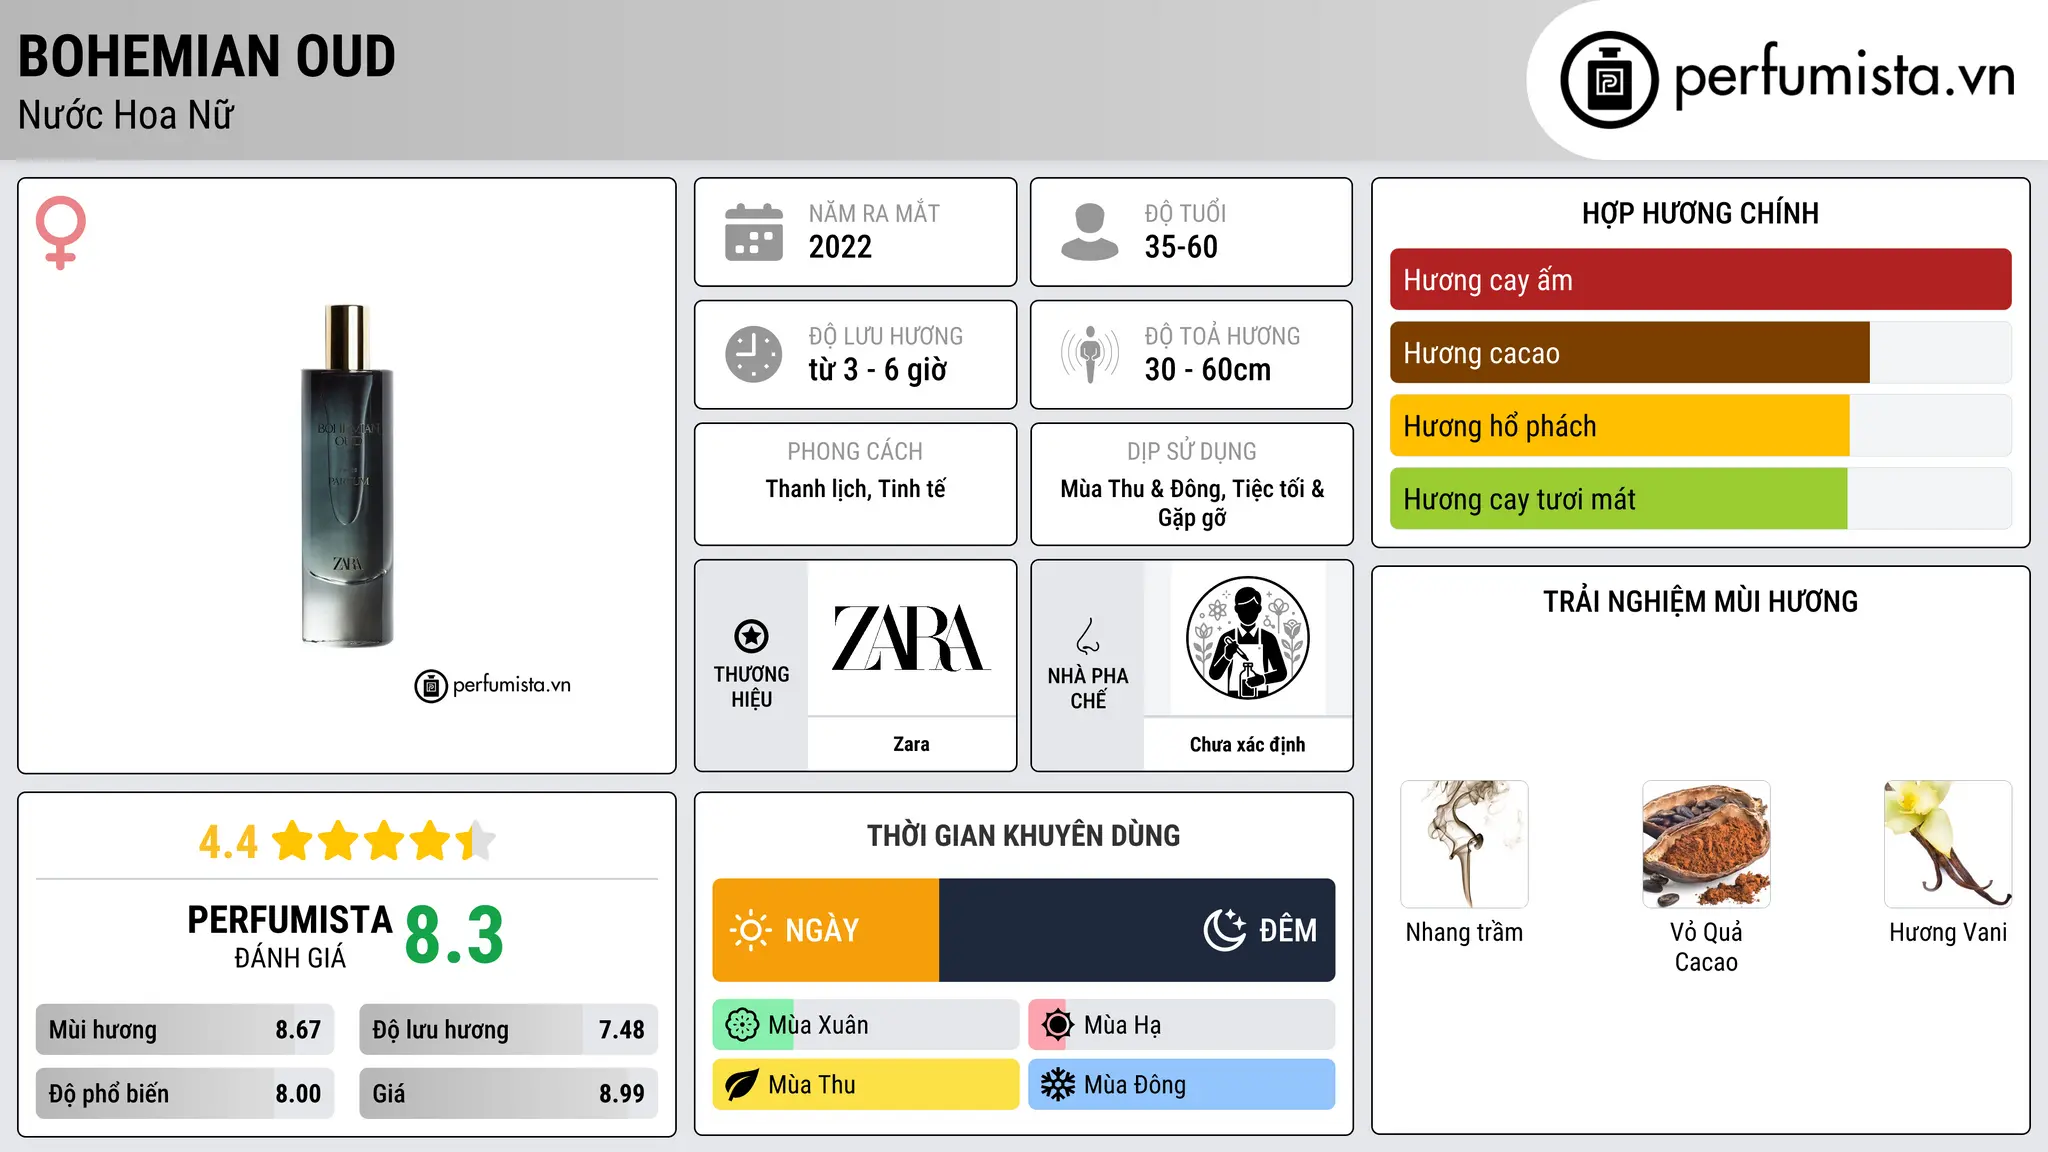2048x1152 pixels.
Task: Click the Giá 8.99 score bar
Action: pyautogui.click(x=509, y=1094)
